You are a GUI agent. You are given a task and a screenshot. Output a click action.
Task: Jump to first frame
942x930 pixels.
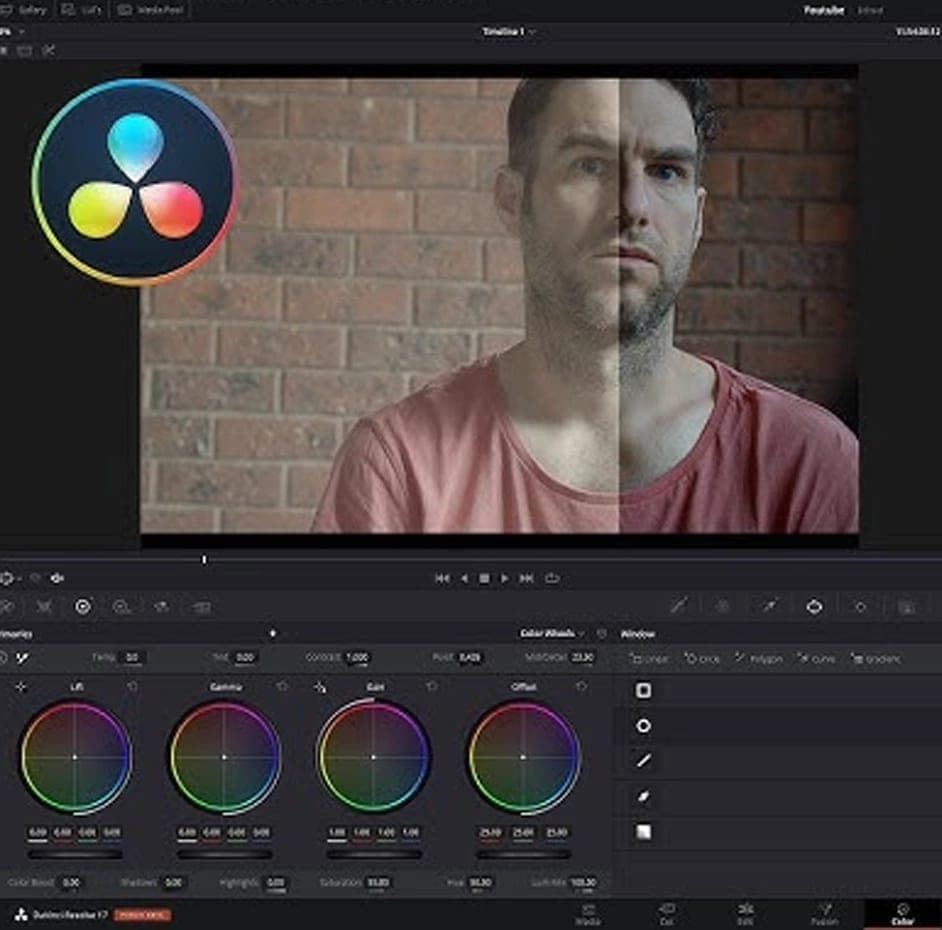(x=442, y=578)
